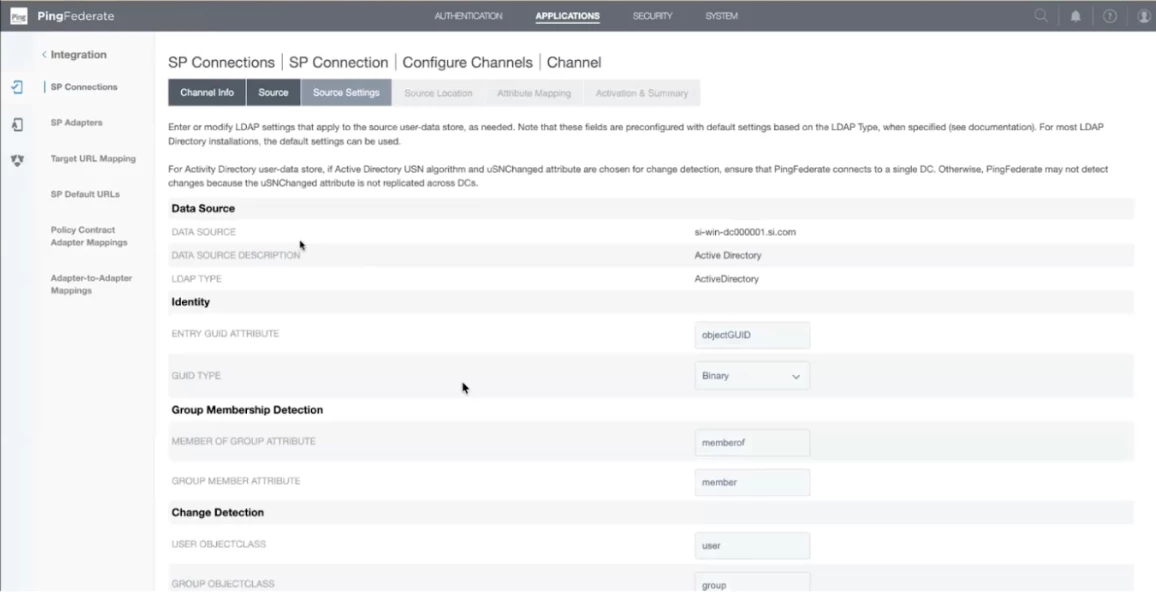The width and height of the screenshot is (1156, 602).
Task: Open SP Connections in sidebar
Action: [84, 87]
